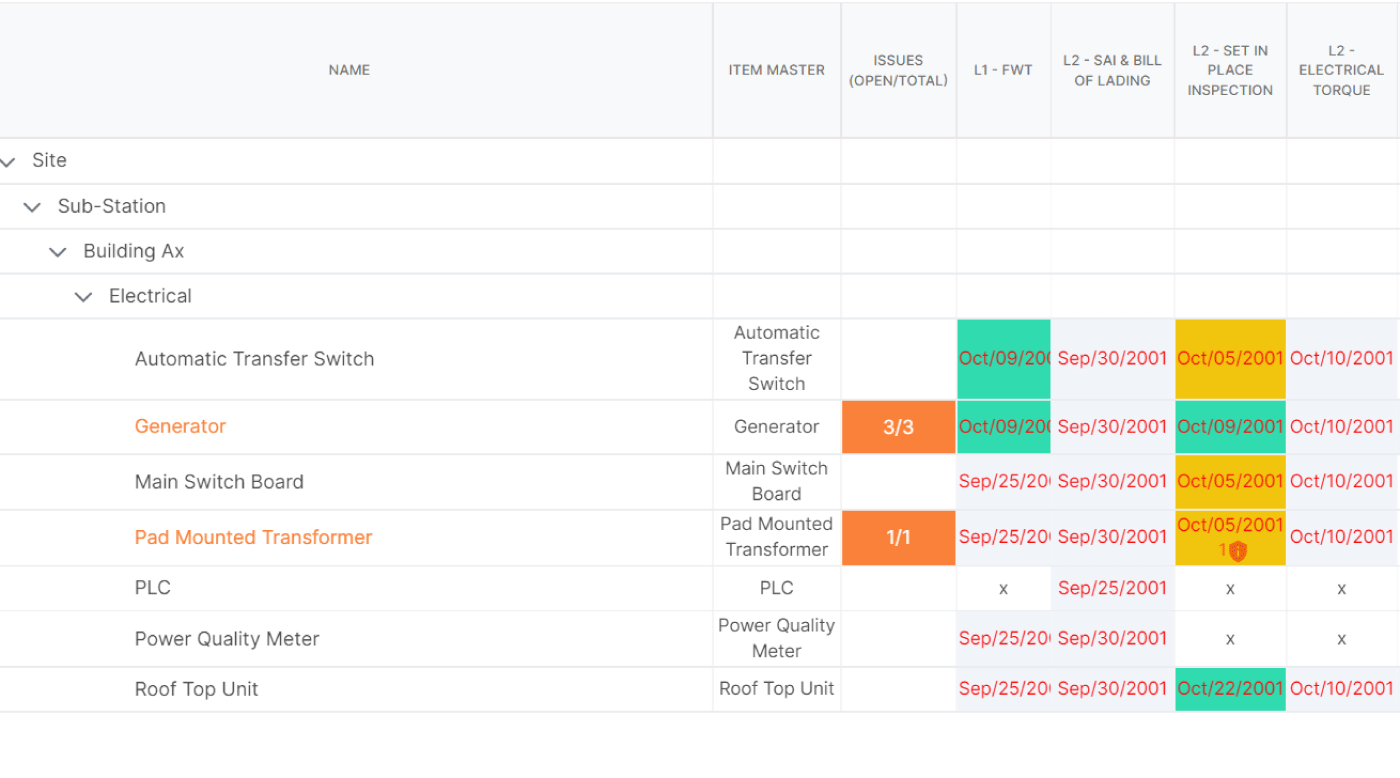
Task: Click Sep/25/2001 SAI cell in PLC row
Action: coord(1112,588)
